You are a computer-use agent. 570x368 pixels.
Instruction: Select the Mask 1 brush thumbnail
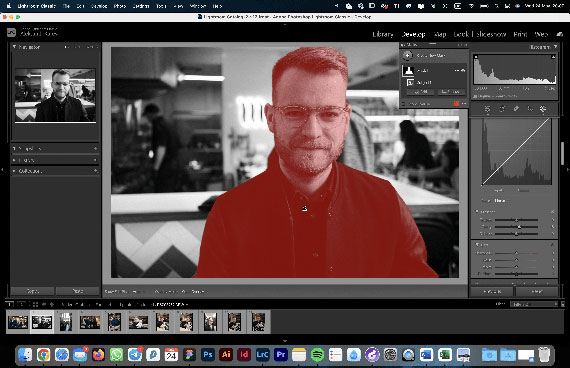[408, 71]
